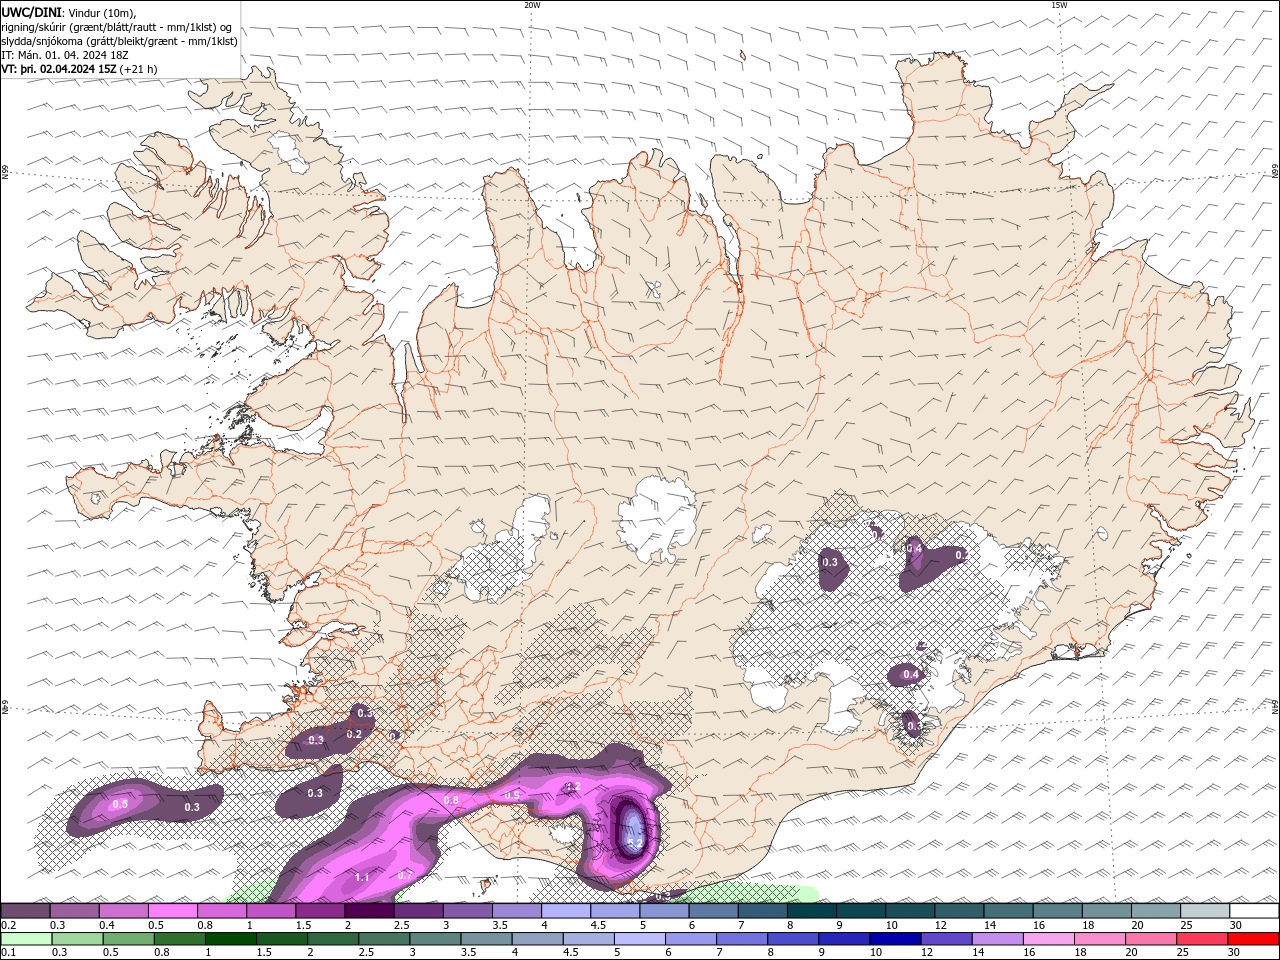Pick the lower scale dark green swatch between 1 and 1.5

point(230,939)
